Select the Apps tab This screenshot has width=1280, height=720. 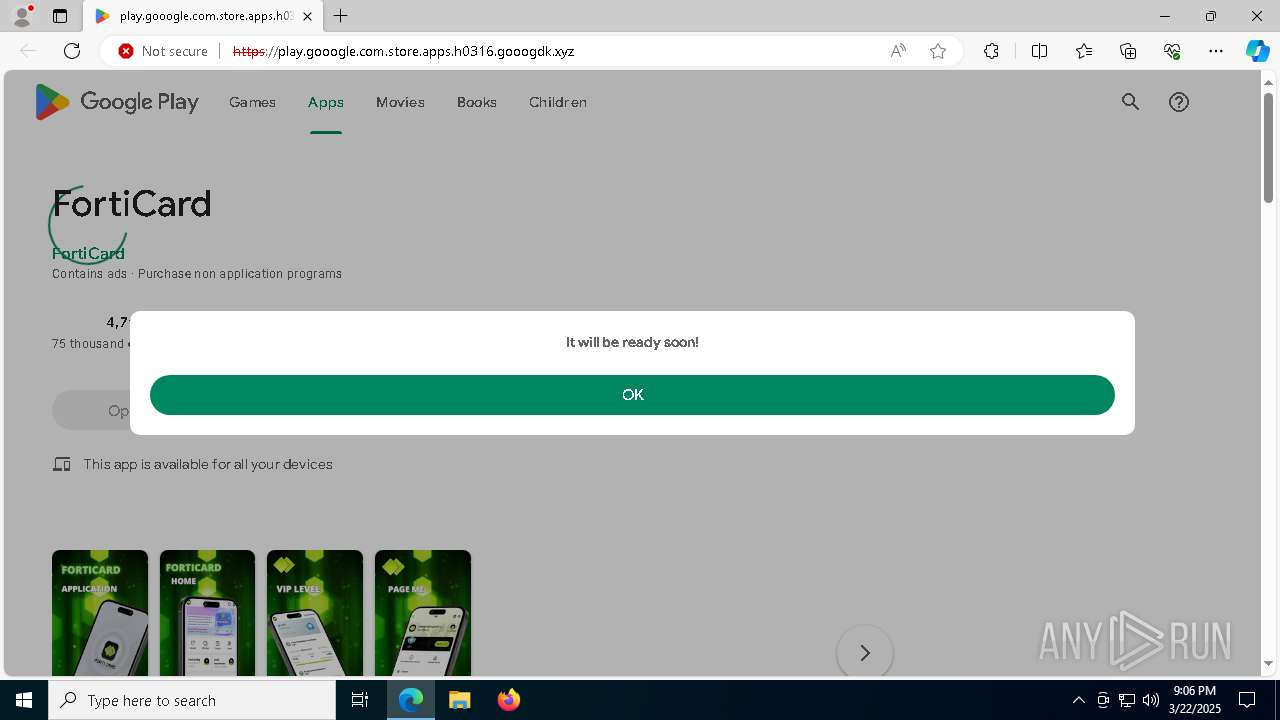326,102
